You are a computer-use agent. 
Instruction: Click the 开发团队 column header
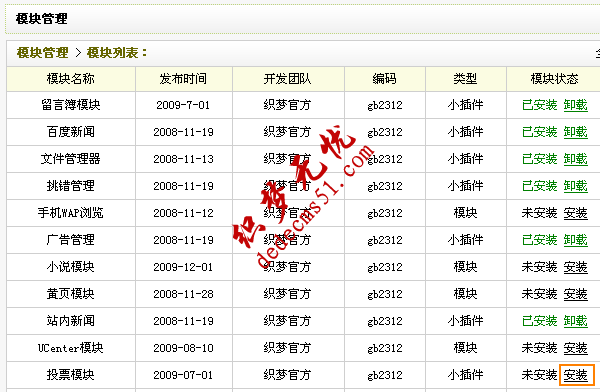(287, 79)
